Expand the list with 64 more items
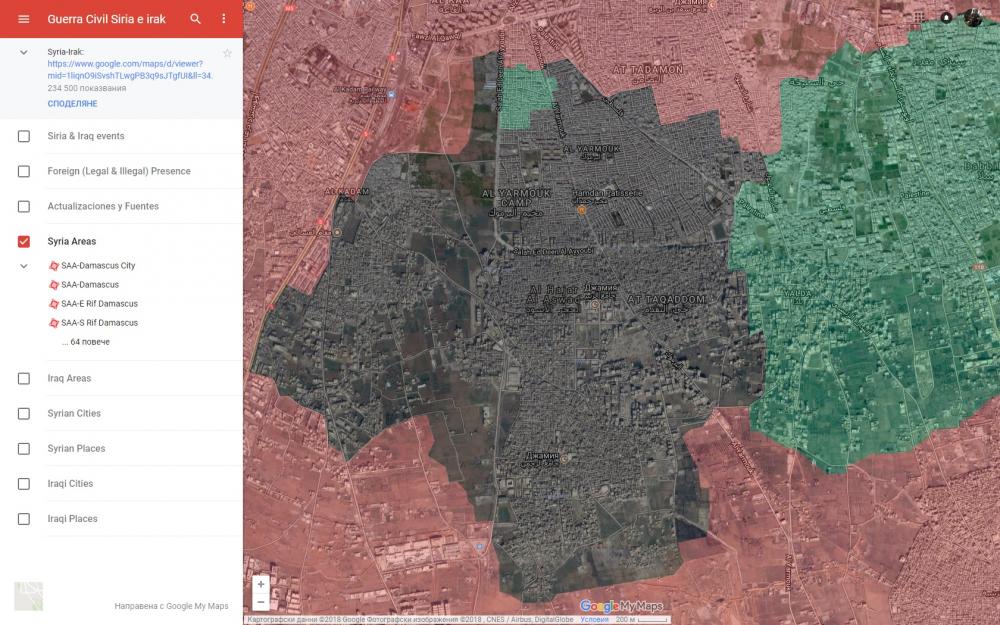The image size is (1000, 625). point(85,342)
